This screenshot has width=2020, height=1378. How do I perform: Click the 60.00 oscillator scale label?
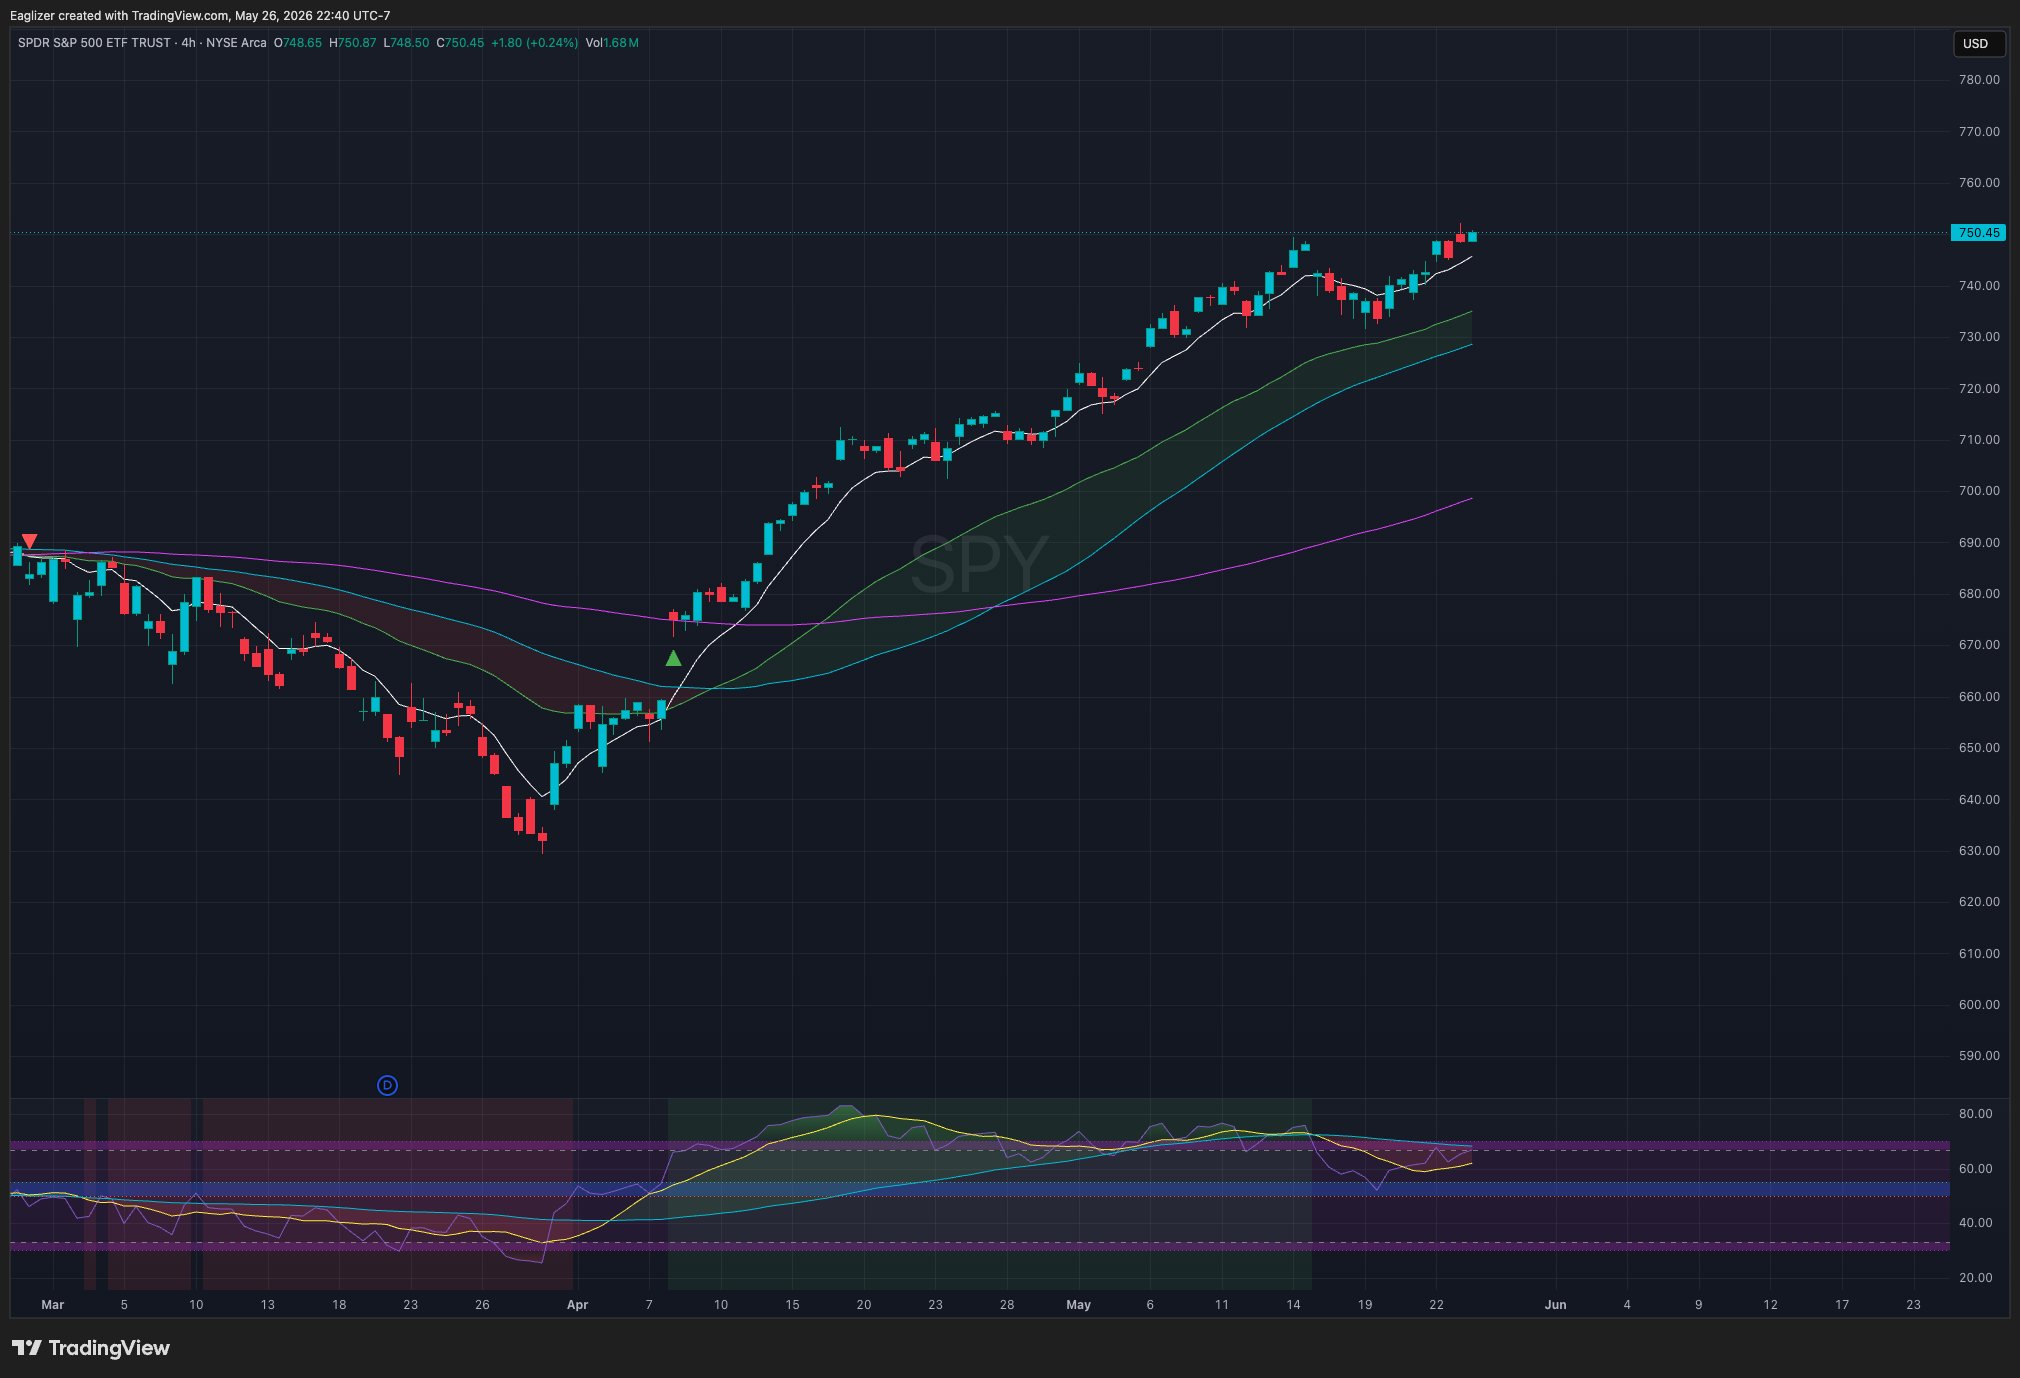[x=1975, y=1169]
